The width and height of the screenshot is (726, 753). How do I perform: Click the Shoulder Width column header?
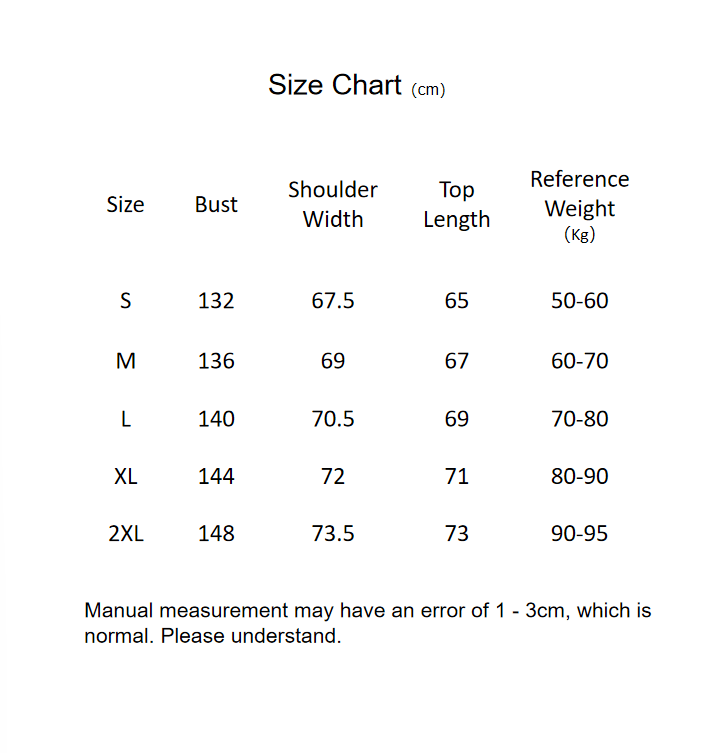click(333, 205)
